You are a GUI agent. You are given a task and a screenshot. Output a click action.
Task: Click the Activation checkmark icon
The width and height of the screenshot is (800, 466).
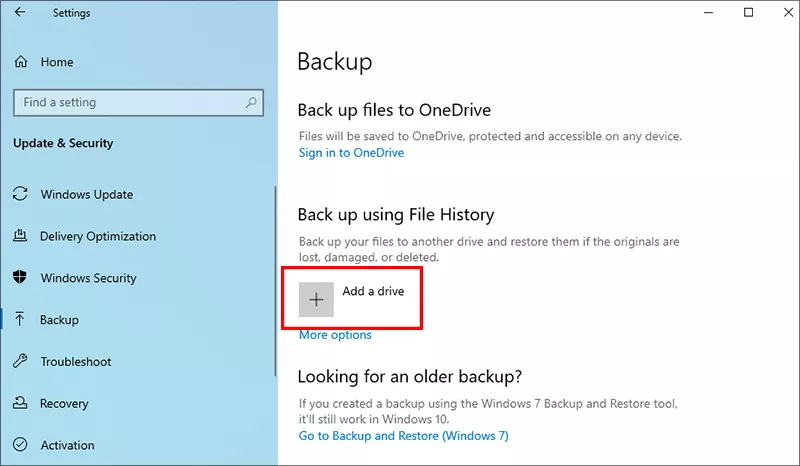coord(21,445)
